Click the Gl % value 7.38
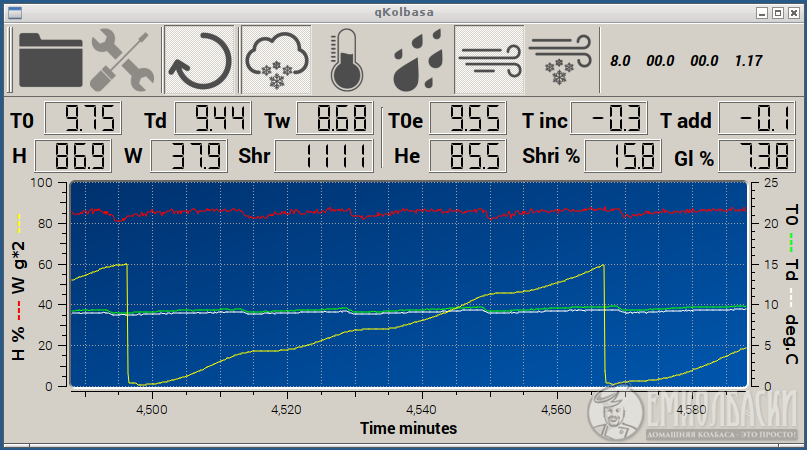Viewport: 807px width, 450px height. (x=757, y=156)
